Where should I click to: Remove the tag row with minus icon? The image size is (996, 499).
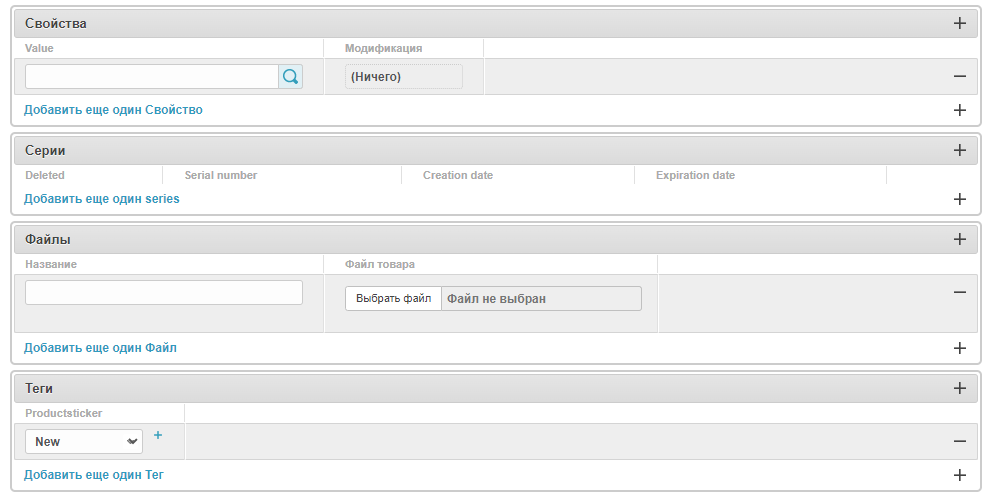[x=960, y=441]
